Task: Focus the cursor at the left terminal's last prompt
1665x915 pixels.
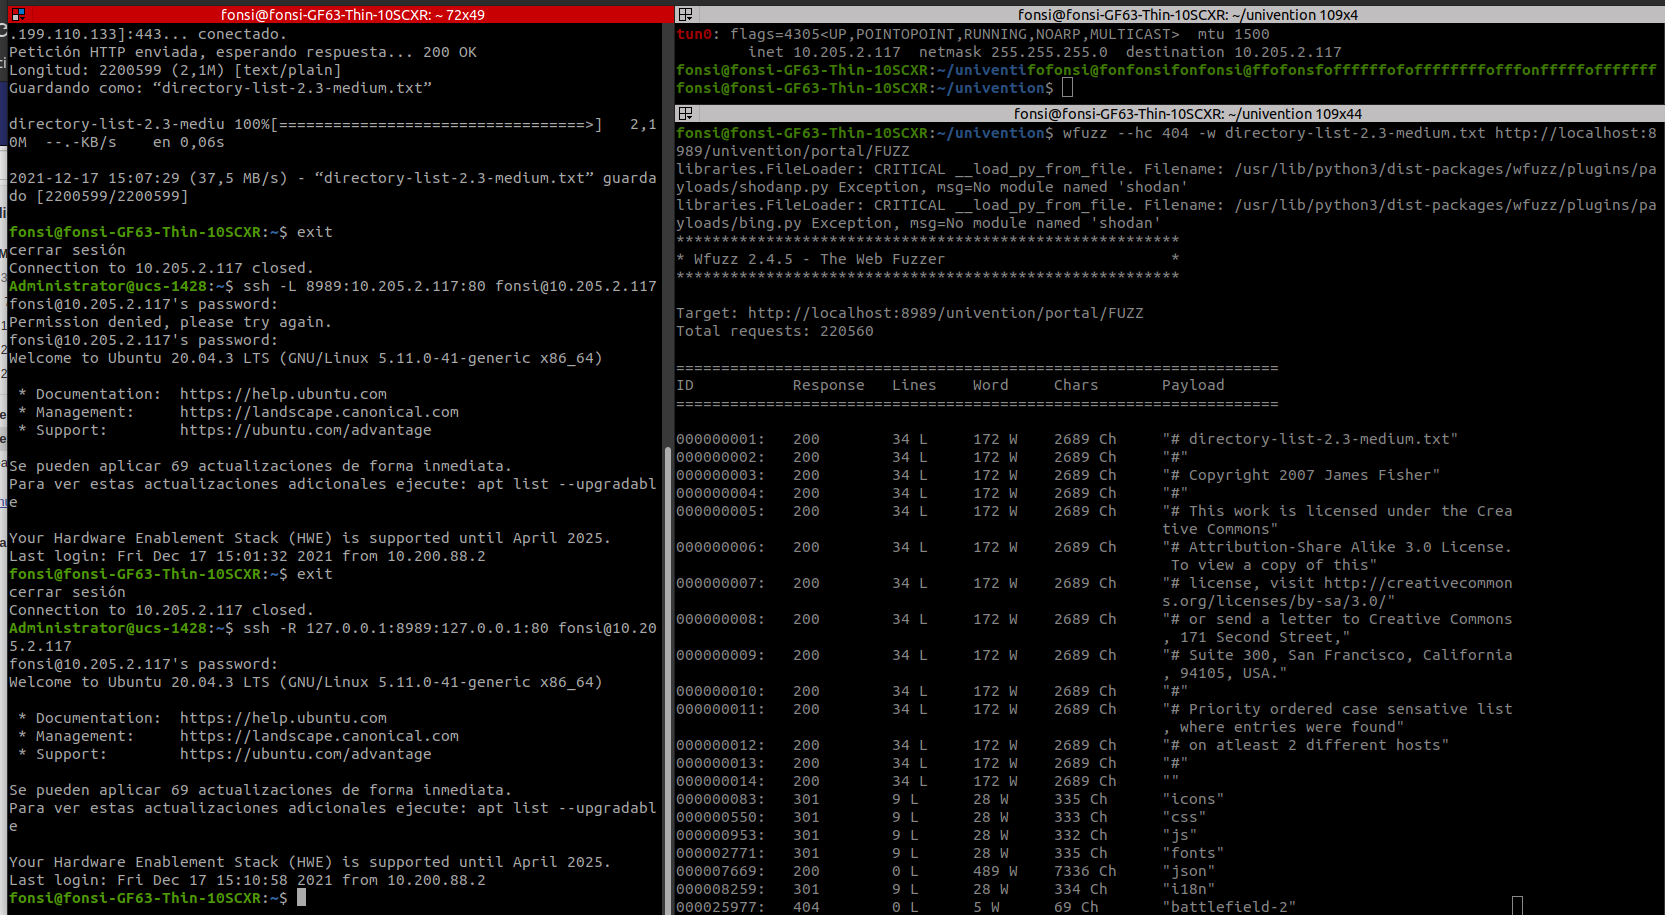Action: coord(301,898)
